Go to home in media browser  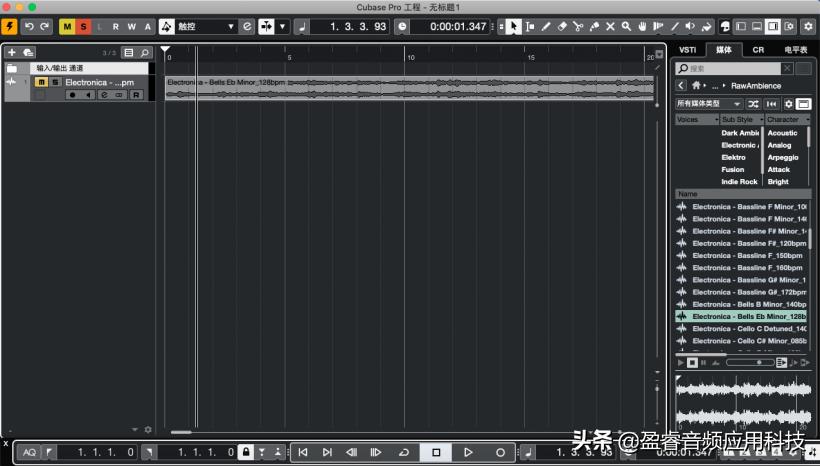[696, 85]
